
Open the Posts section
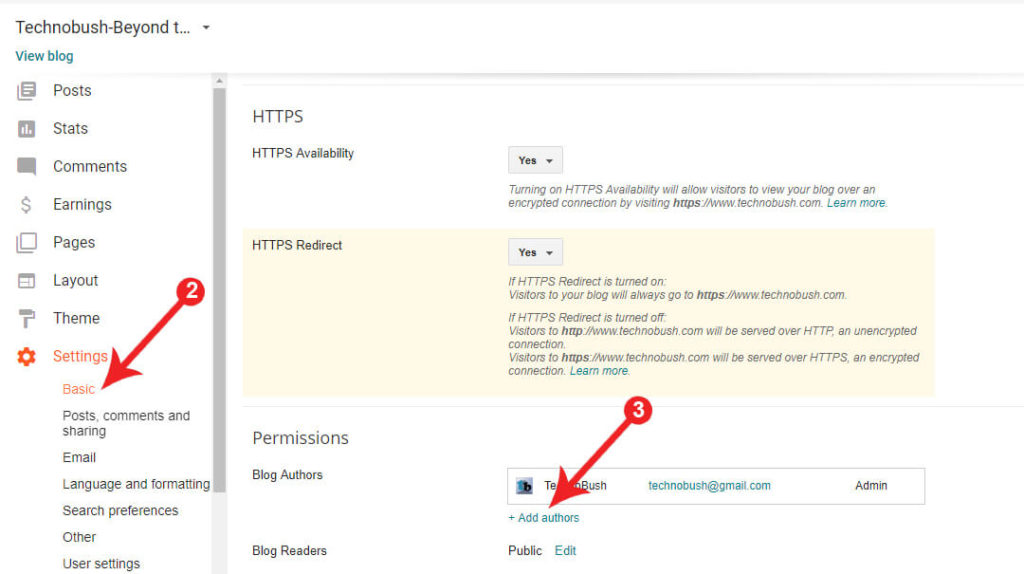[72, 91]
